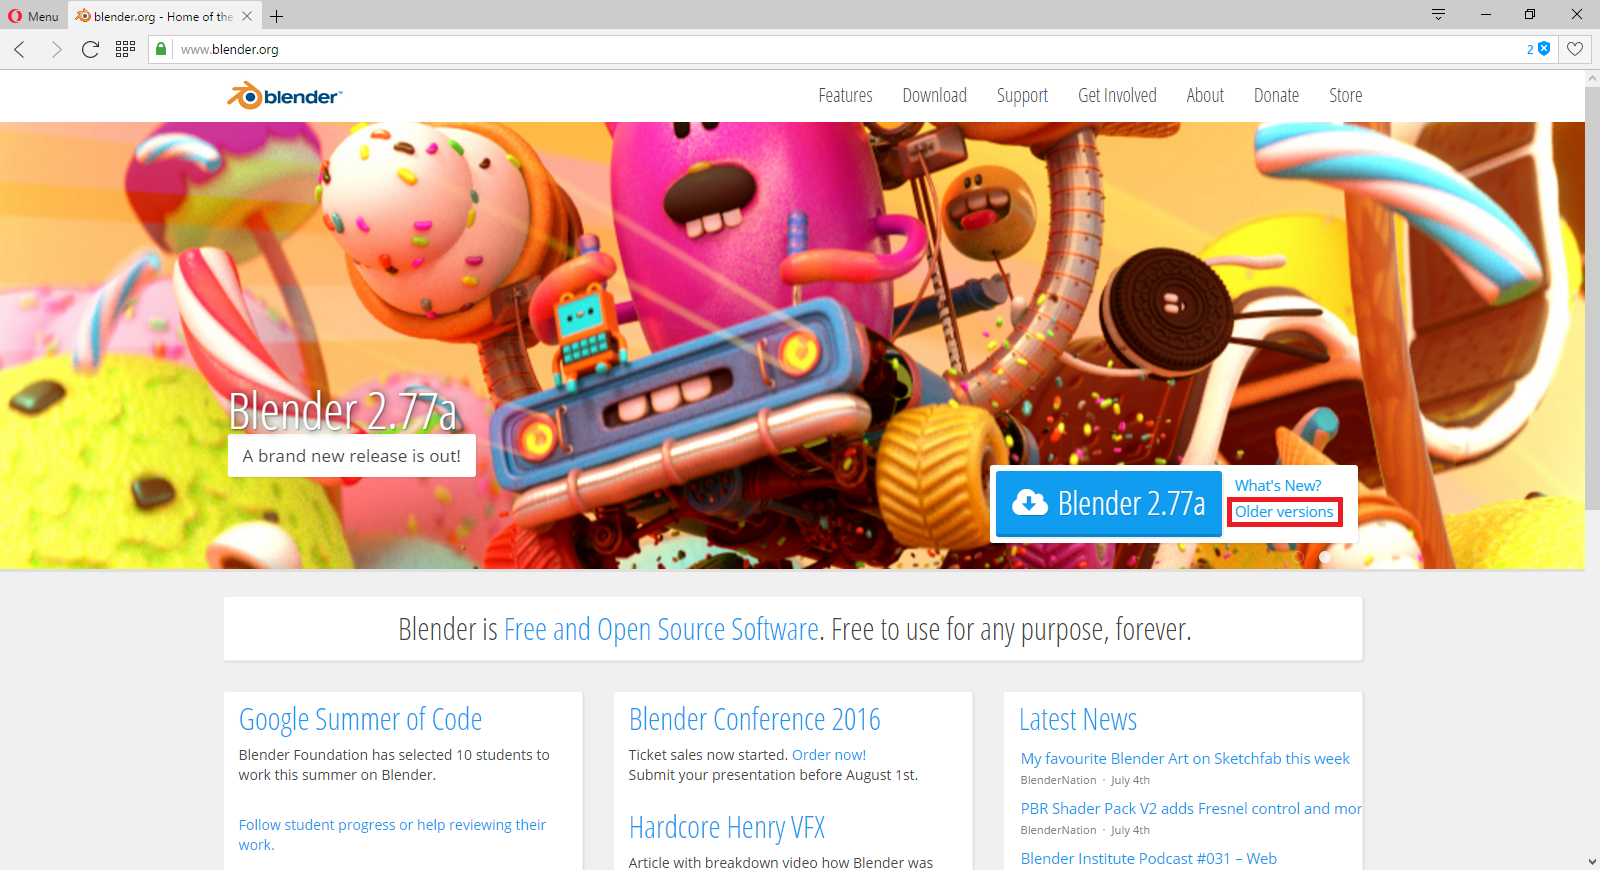Open the tab menu icon in title bar

pyautogui.click(x=1438, y=14)
